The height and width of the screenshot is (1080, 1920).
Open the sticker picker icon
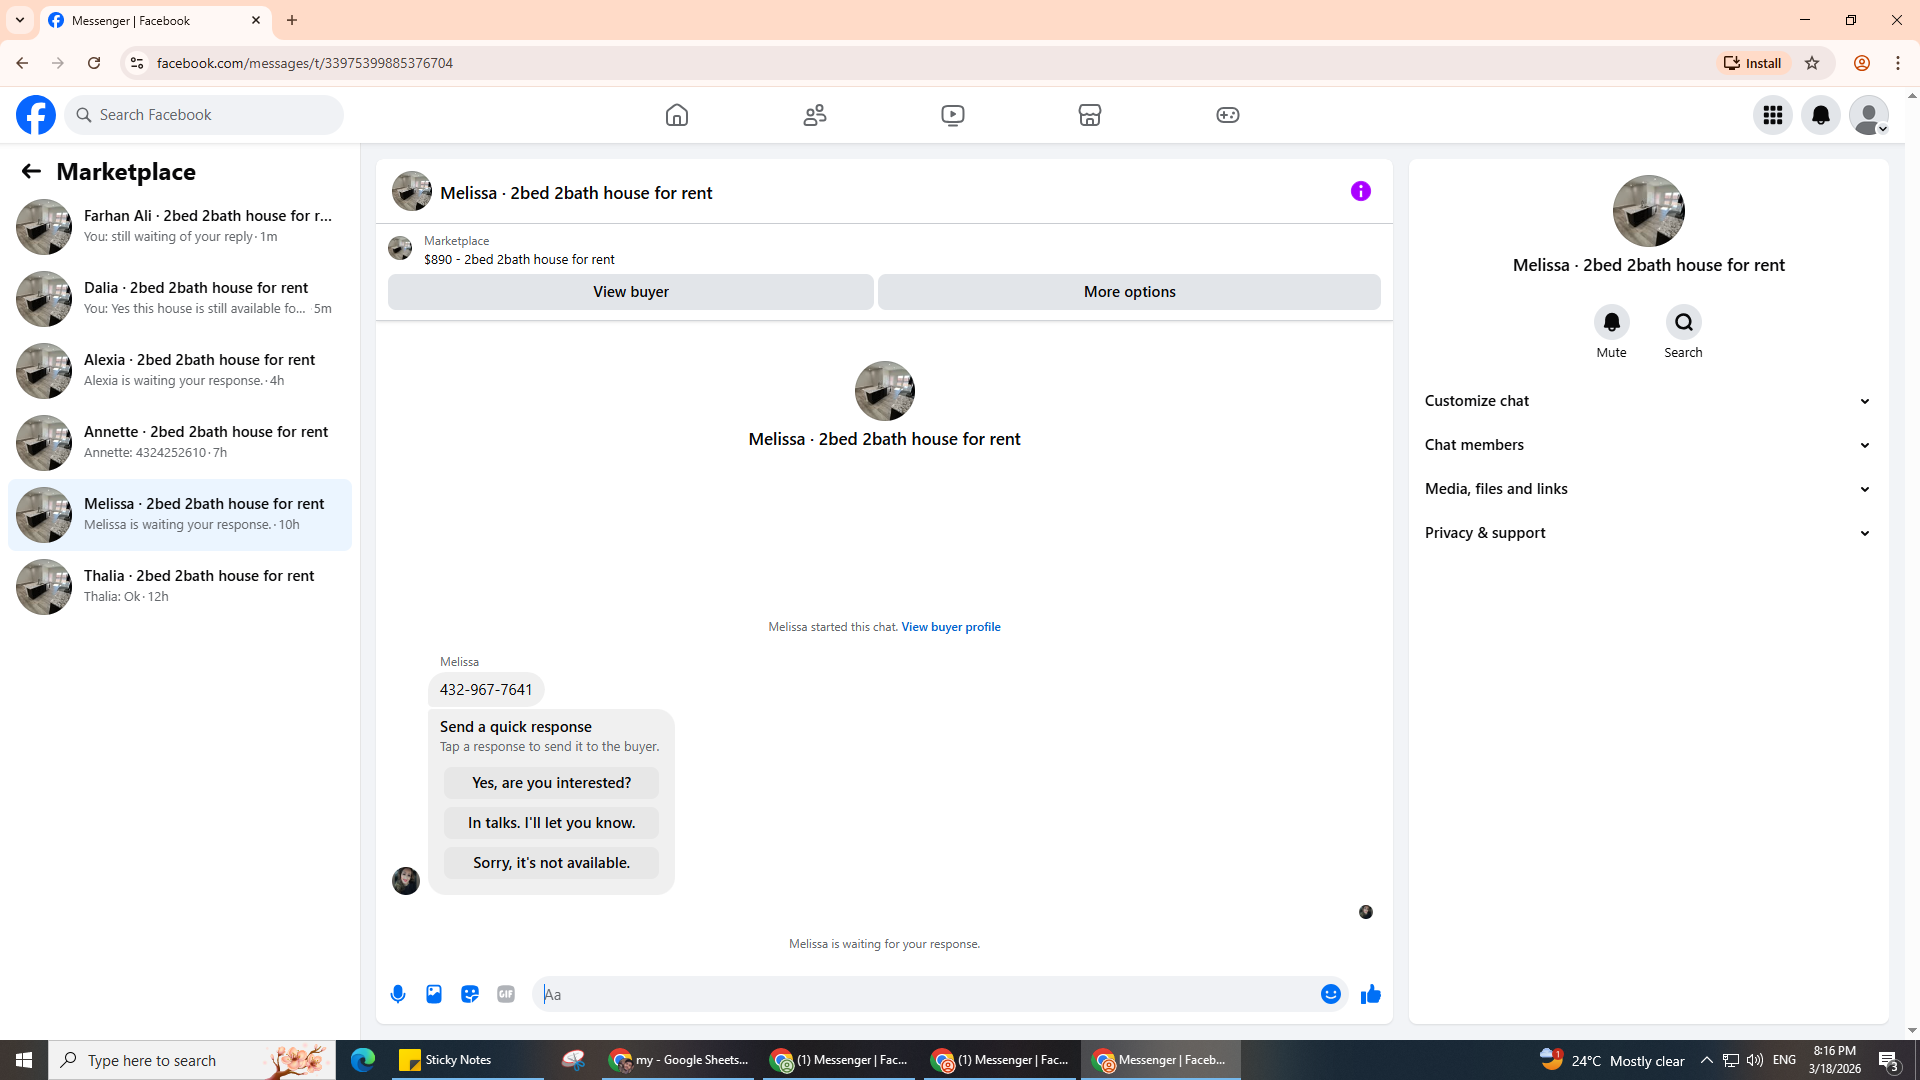470,994
